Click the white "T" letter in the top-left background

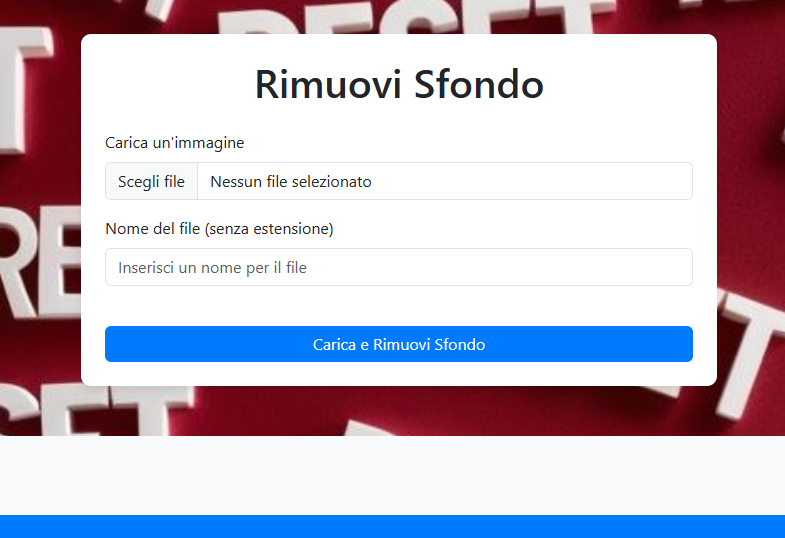[x=25, y=60]
